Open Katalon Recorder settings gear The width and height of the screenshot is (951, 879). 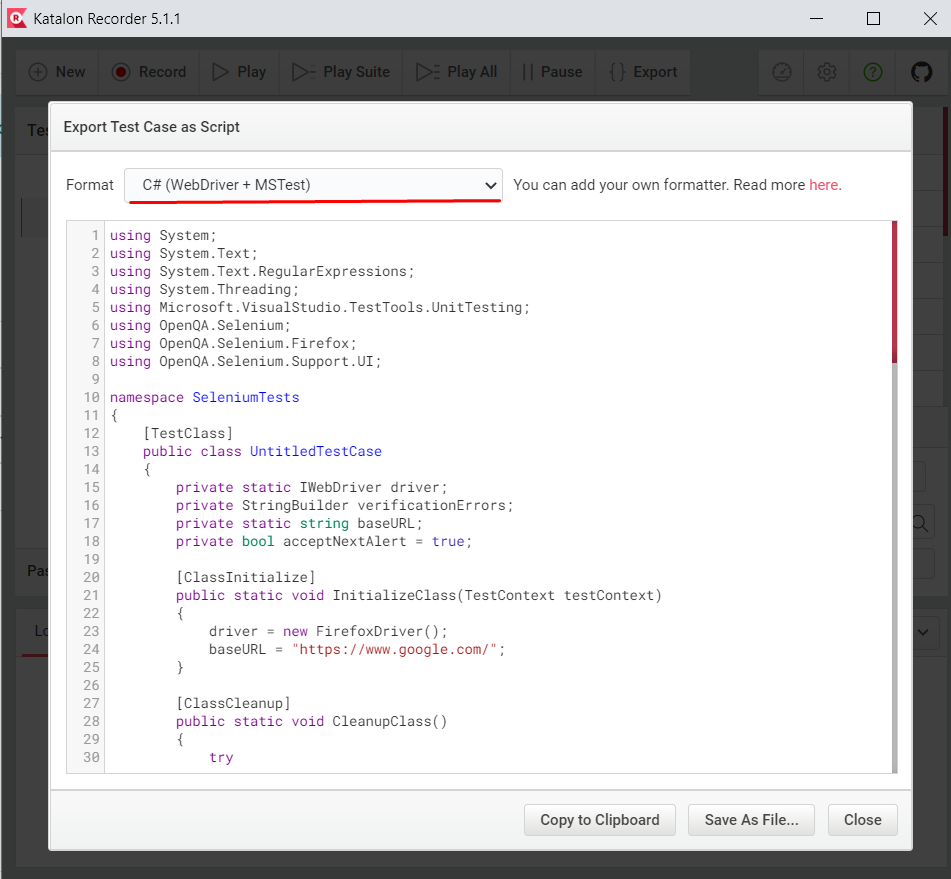827,72
